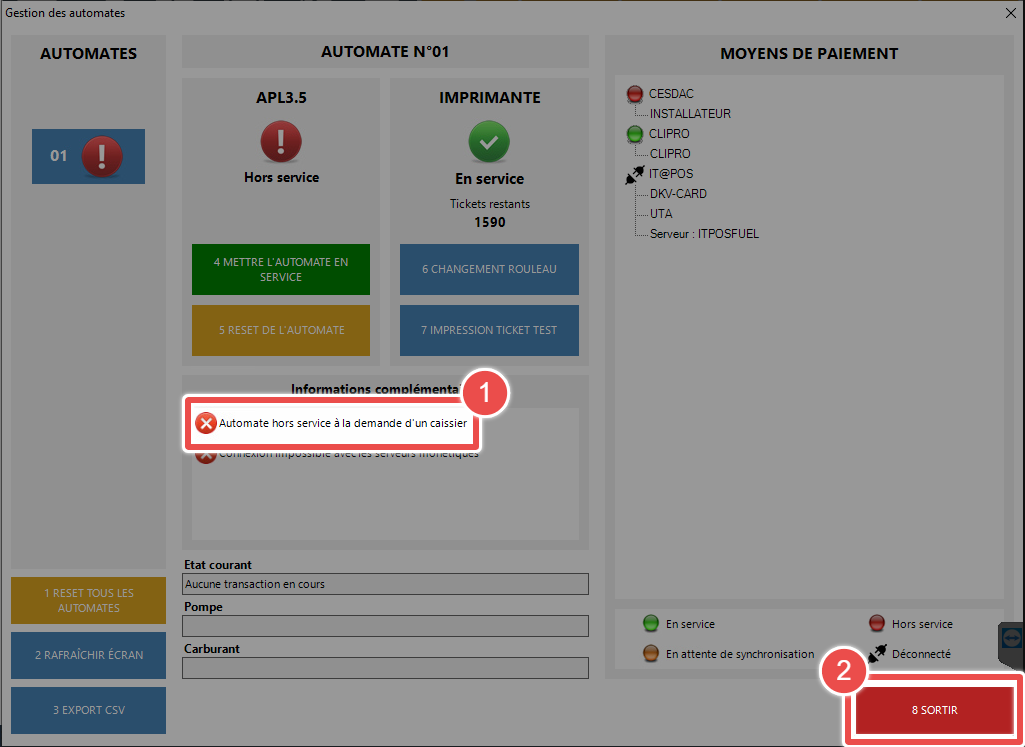Select Serveur : ITPOSFUEL tree entry
This screenshot has width=1025, height=747.
click(x=704, y=234)
